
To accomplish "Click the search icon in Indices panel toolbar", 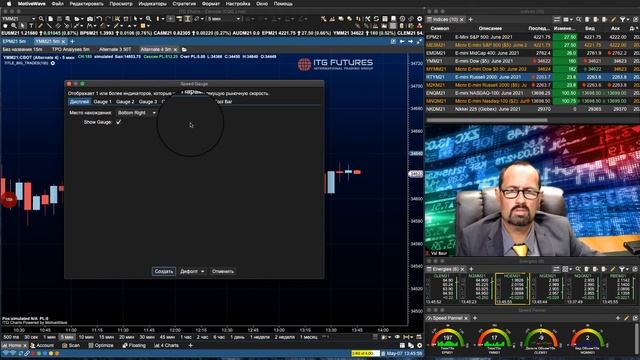I will pos(578,19).
